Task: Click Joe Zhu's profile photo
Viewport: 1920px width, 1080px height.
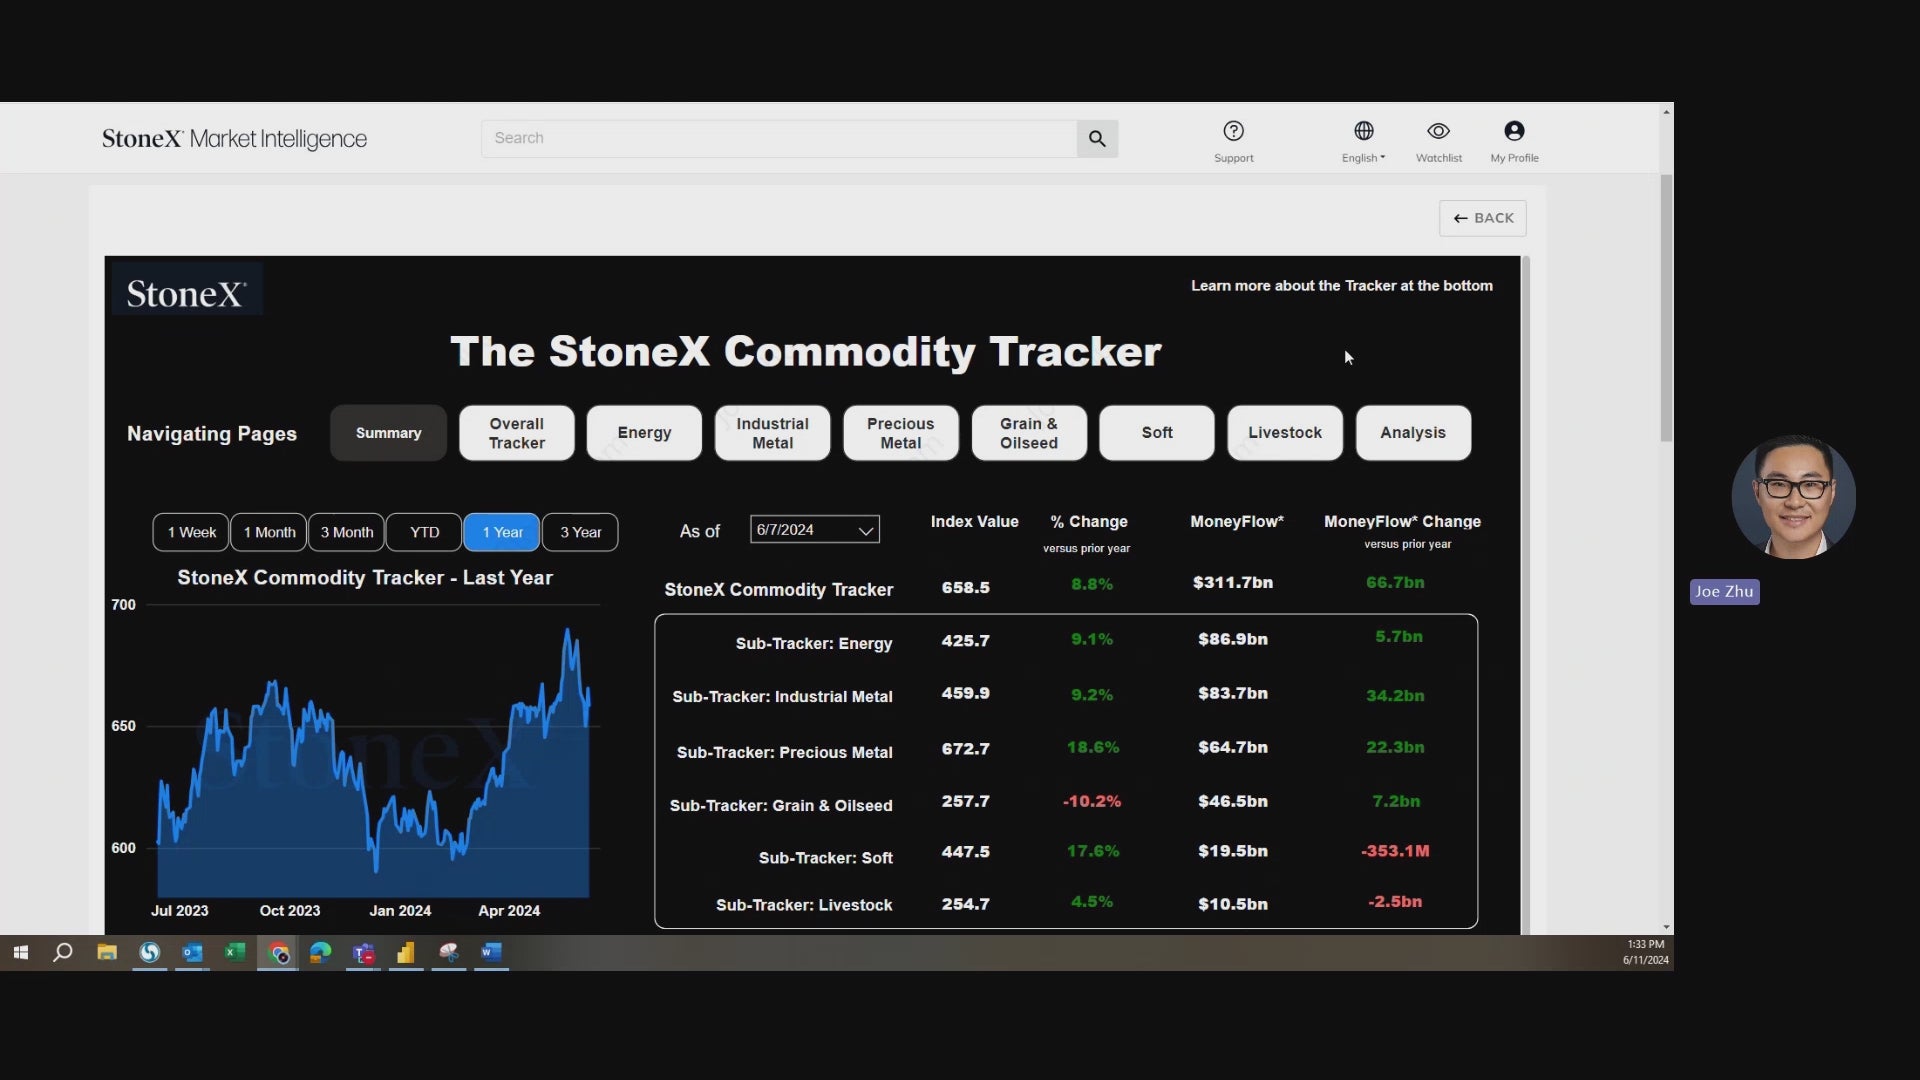Action: 1793,496
